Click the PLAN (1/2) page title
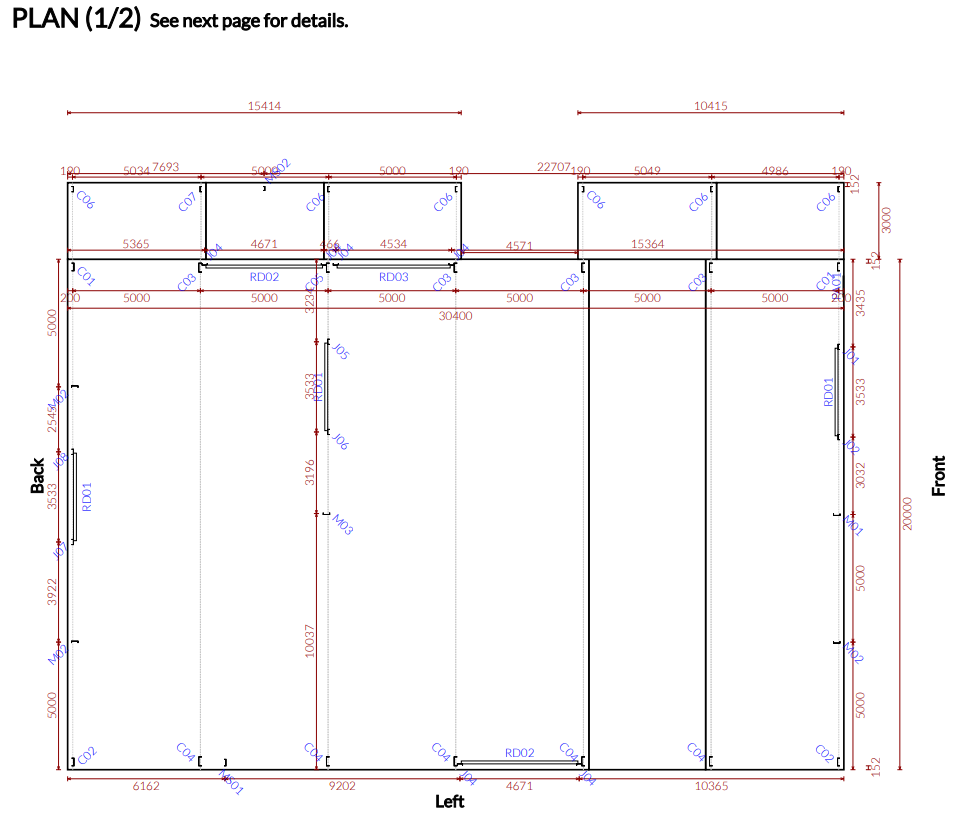Viewport: 976px width, 817px height. pos(76,19)
